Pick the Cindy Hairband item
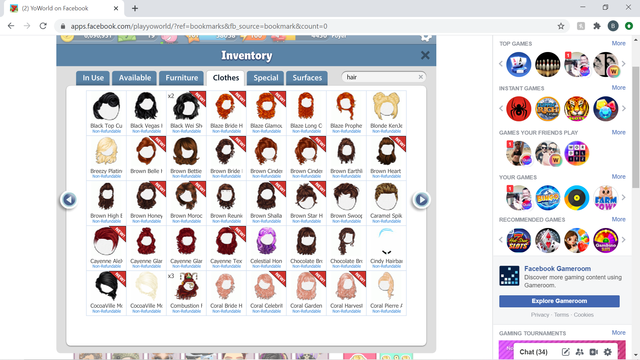The image size is (640, 360). tap(387, 247)
